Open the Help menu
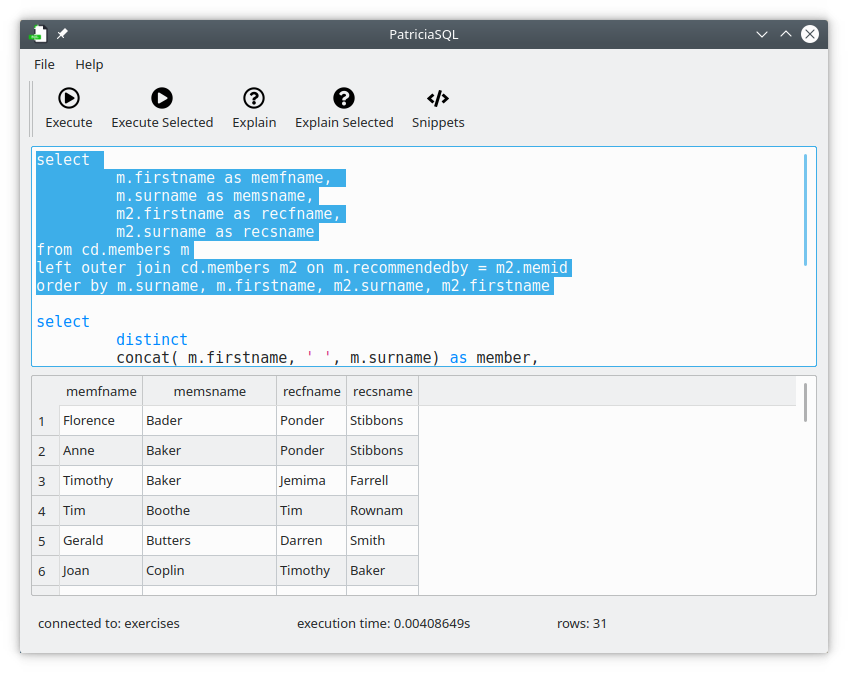 [89, 64]
